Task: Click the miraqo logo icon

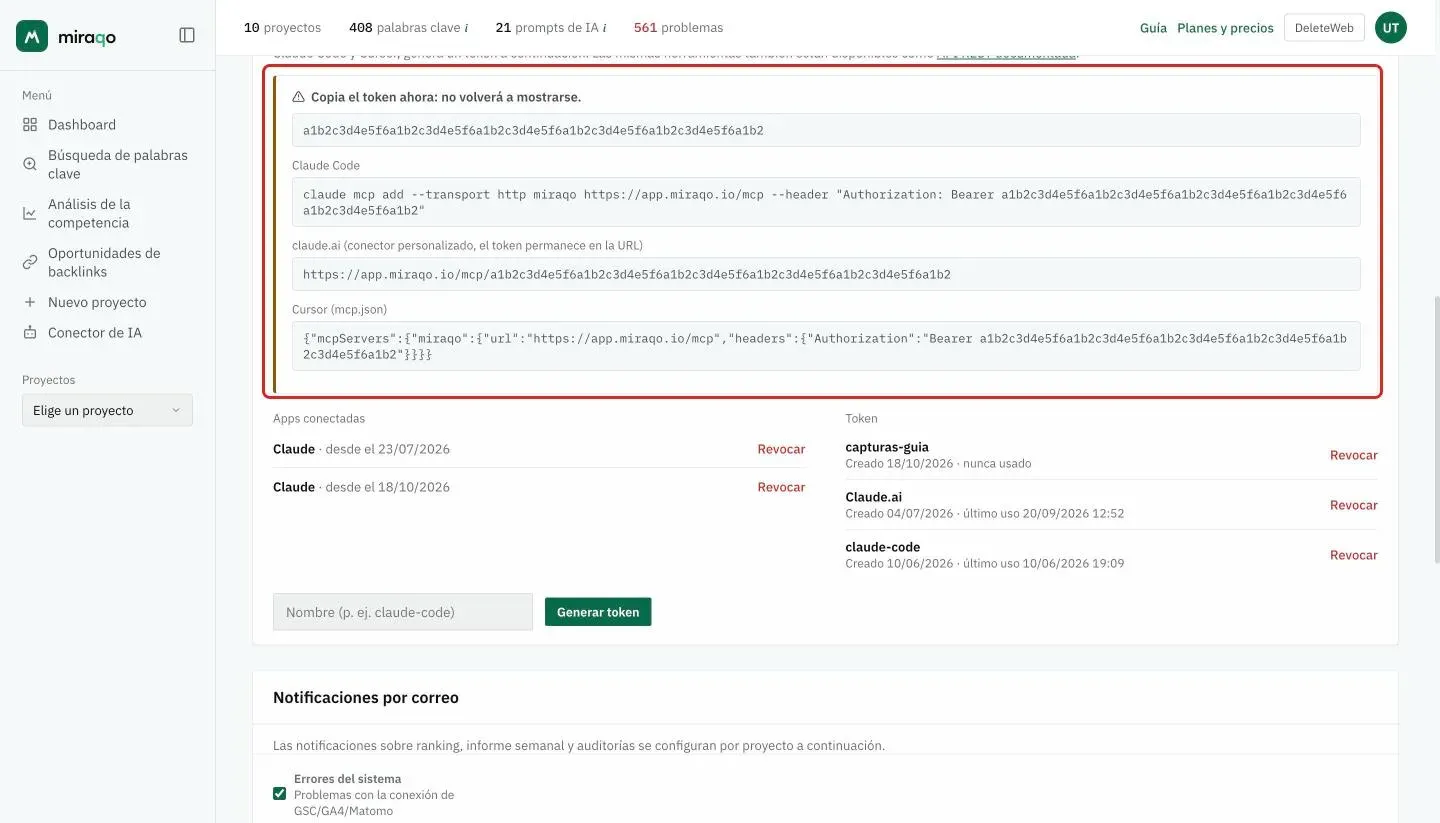Action: (32, 36)
